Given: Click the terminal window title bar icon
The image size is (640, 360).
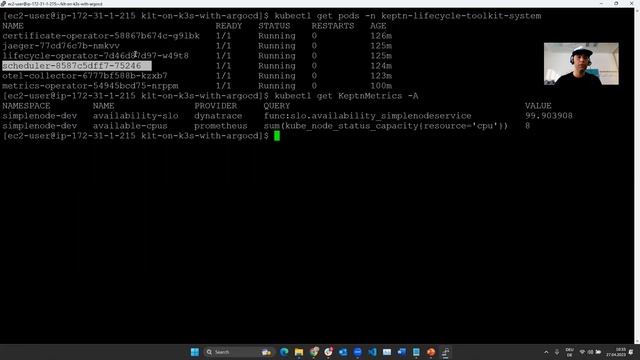Looking at the screenshot, I should tap(3, 3).
